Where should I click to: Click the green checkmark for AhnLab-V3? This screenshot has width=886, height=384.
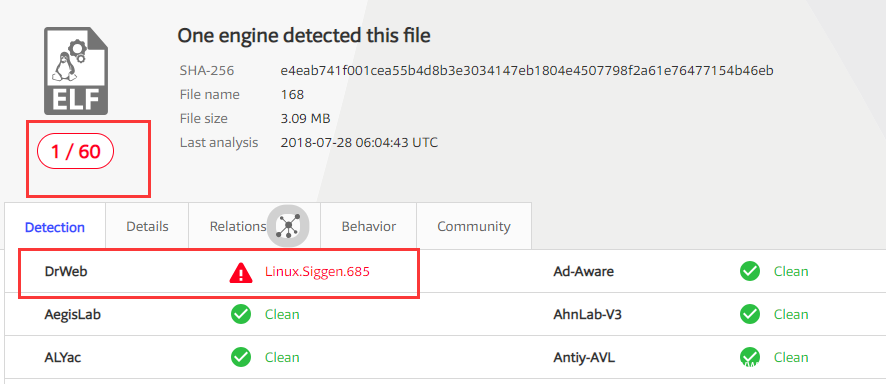pos(750,314)
